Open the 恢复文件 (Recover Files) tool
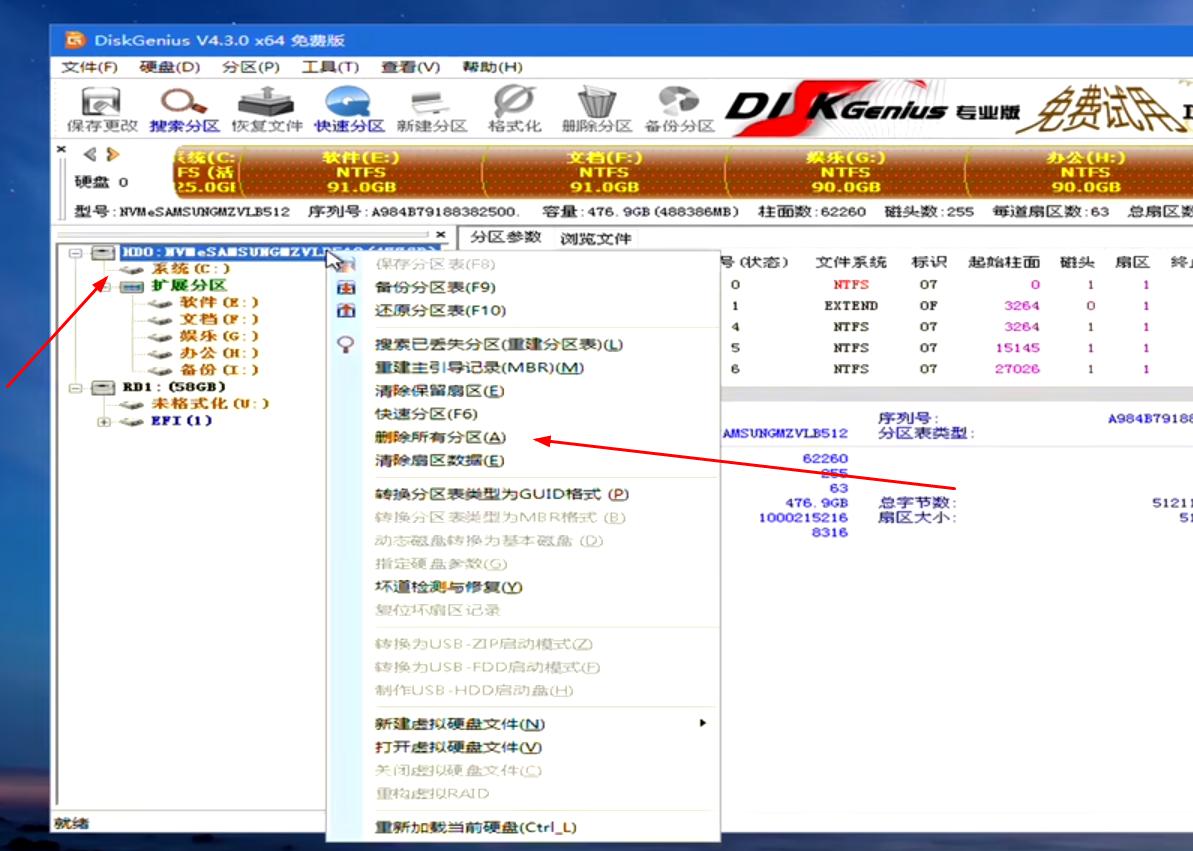1193x851 pixels. (x=266, y=110)
